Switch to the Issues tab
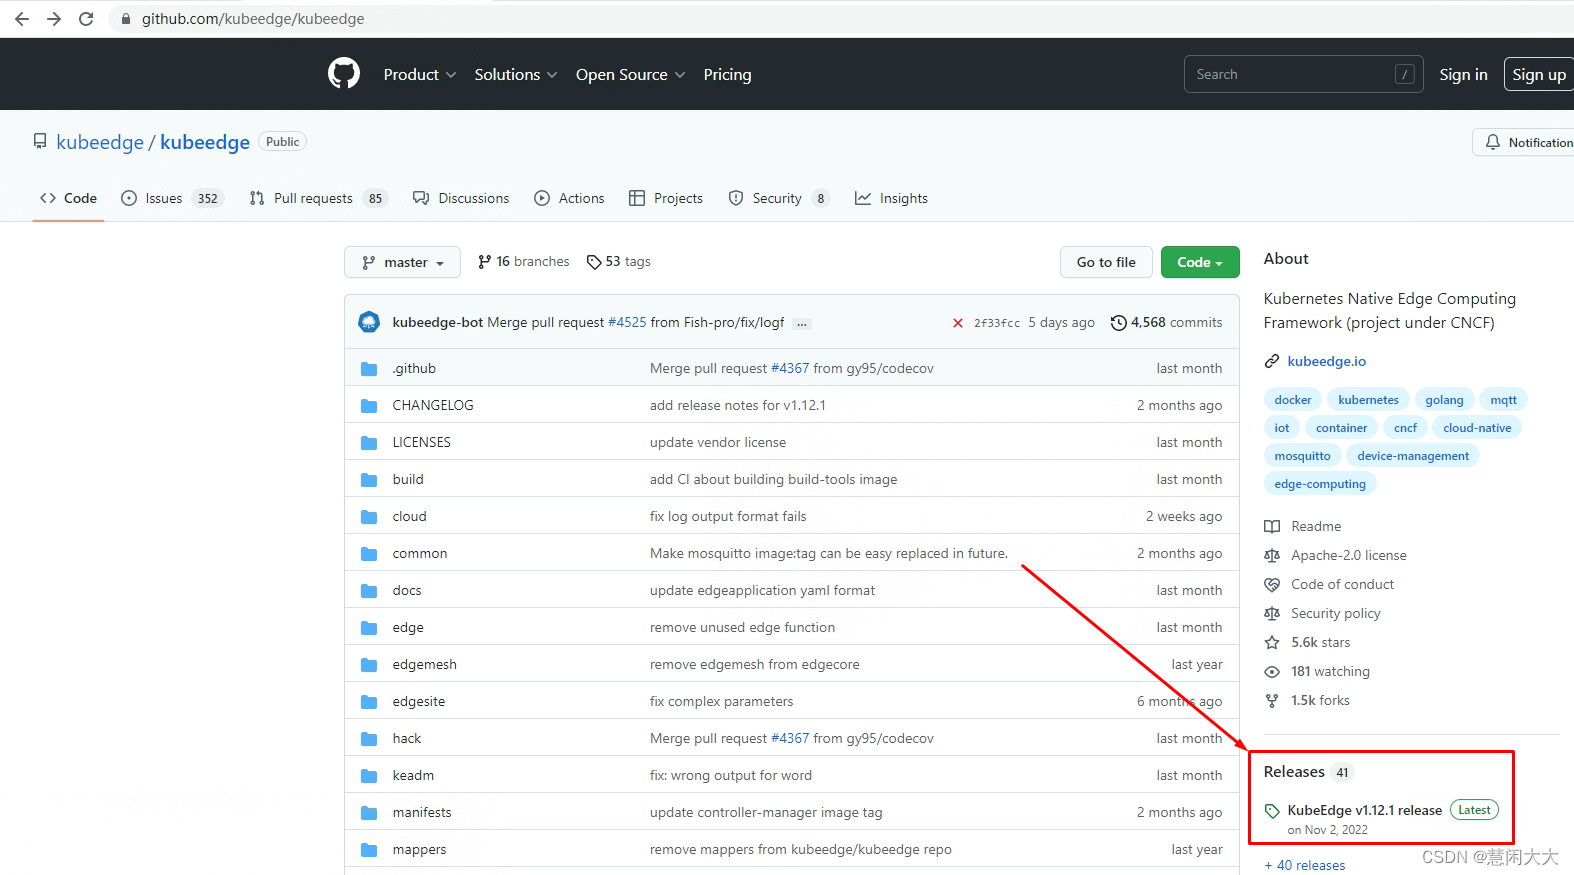This screenshot has width=1574, height=875. click(172, 198)
